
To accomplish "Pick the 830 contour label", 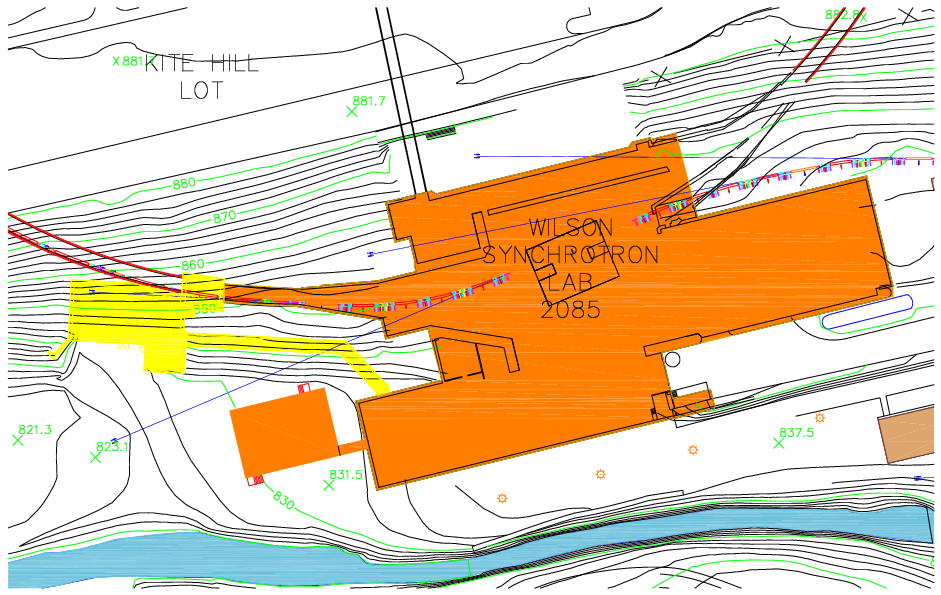I will [x=284, y=500].
